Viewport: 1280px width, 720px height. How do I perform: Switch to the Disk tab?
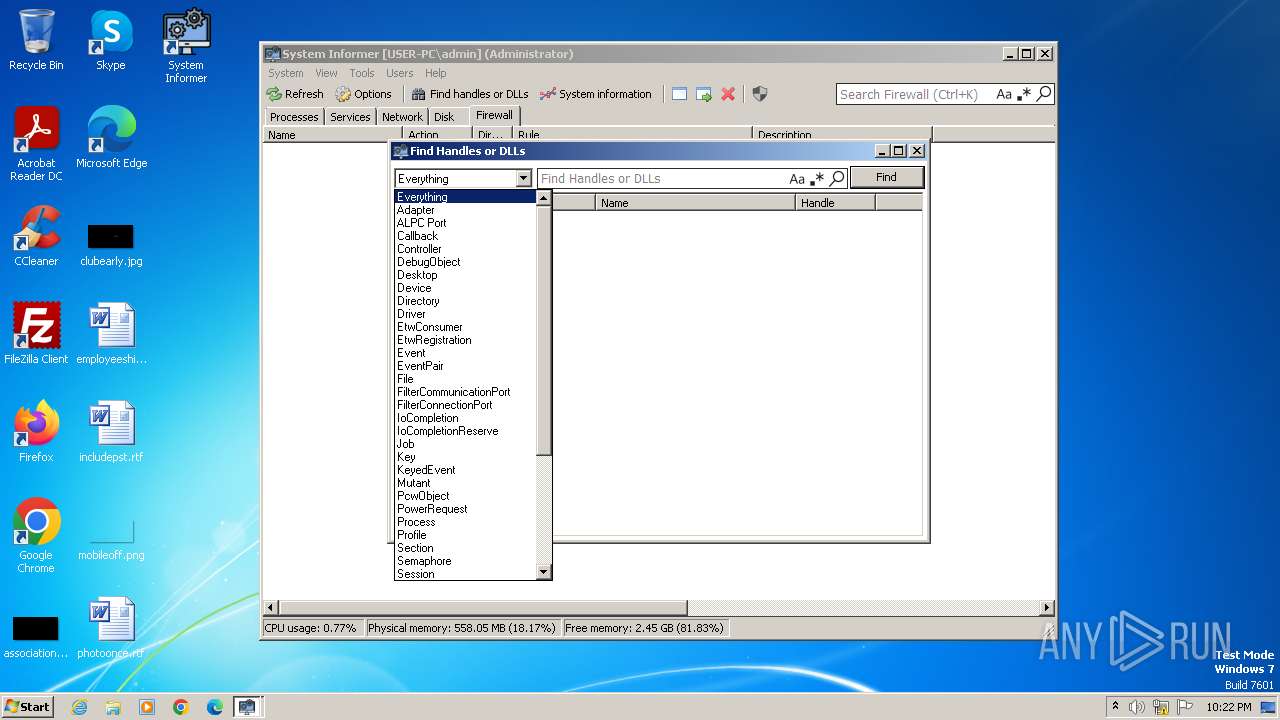coord(444,117)
